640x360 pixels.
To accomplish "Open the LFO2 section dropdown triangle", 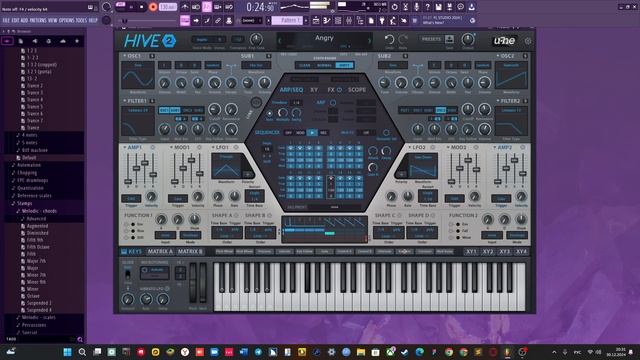I will coord(410,147).
